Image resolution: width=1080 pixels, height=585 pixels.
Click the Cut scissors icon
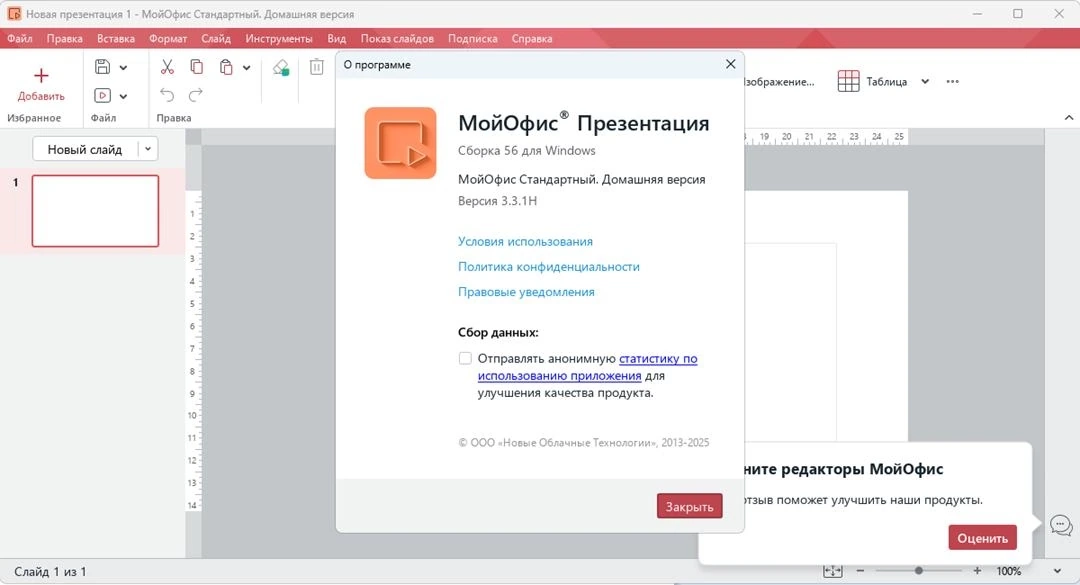[x=167, y=67]
